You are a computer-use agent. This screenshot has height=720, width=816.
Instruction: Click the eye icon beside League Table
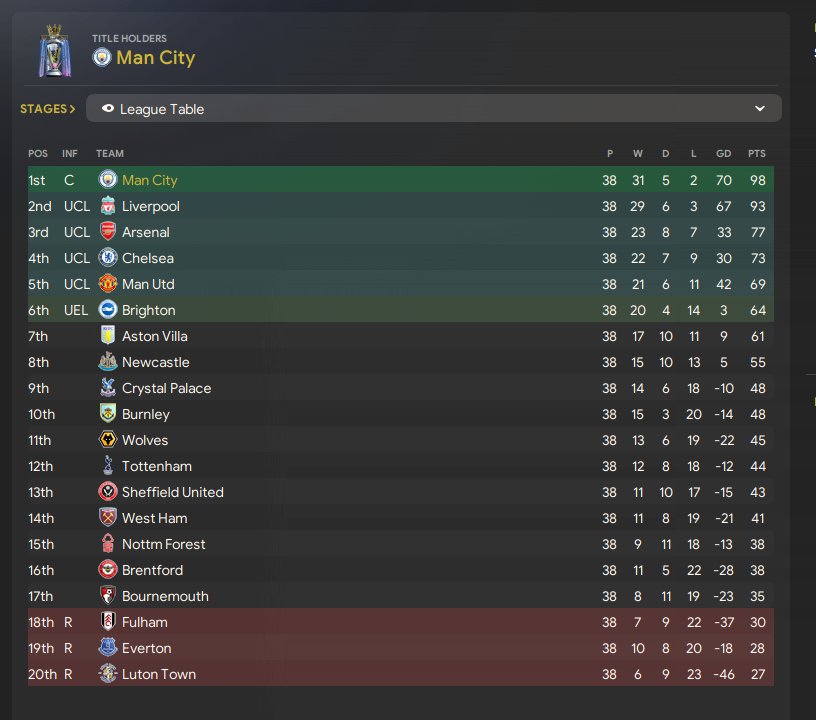[x=107, y=109]
